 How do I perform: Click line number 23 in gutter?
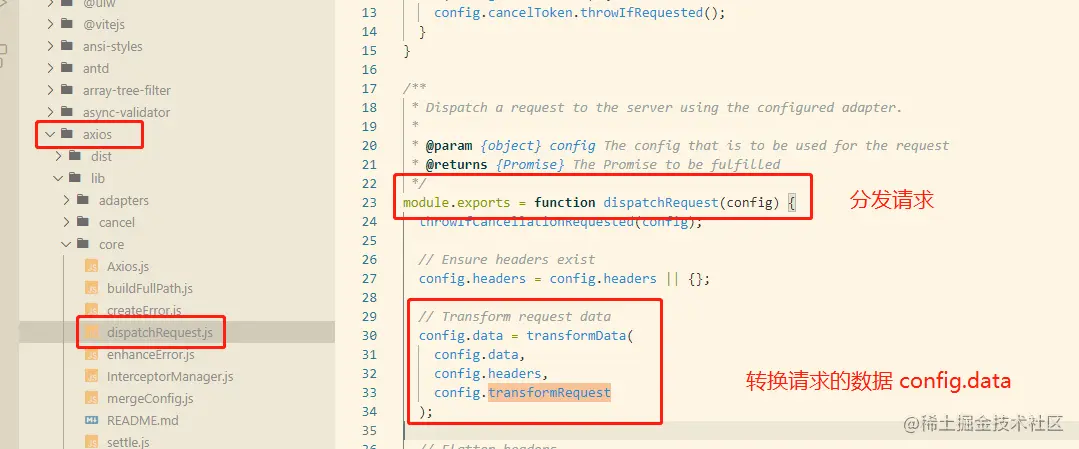[369, 202]
